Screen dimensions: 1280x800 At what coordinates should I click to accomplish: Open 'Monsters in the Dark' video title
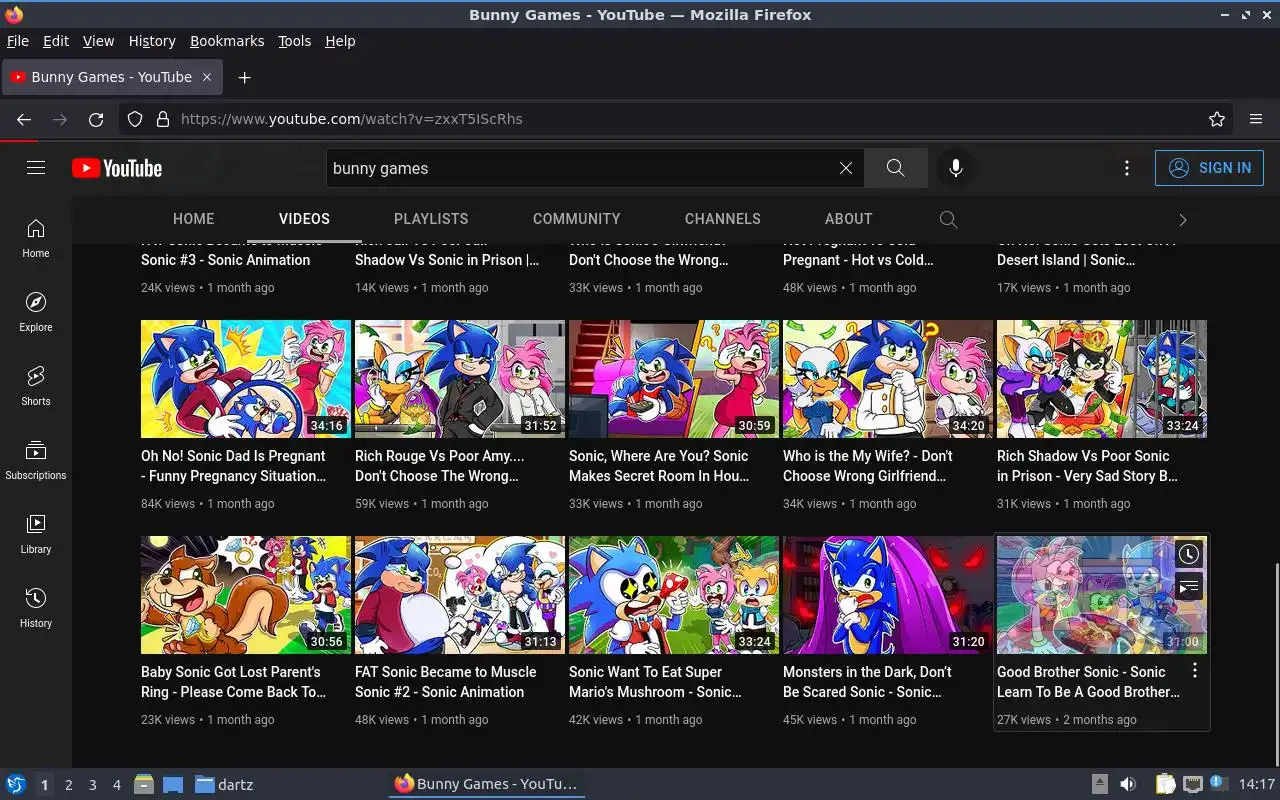(x=868, y=682)
